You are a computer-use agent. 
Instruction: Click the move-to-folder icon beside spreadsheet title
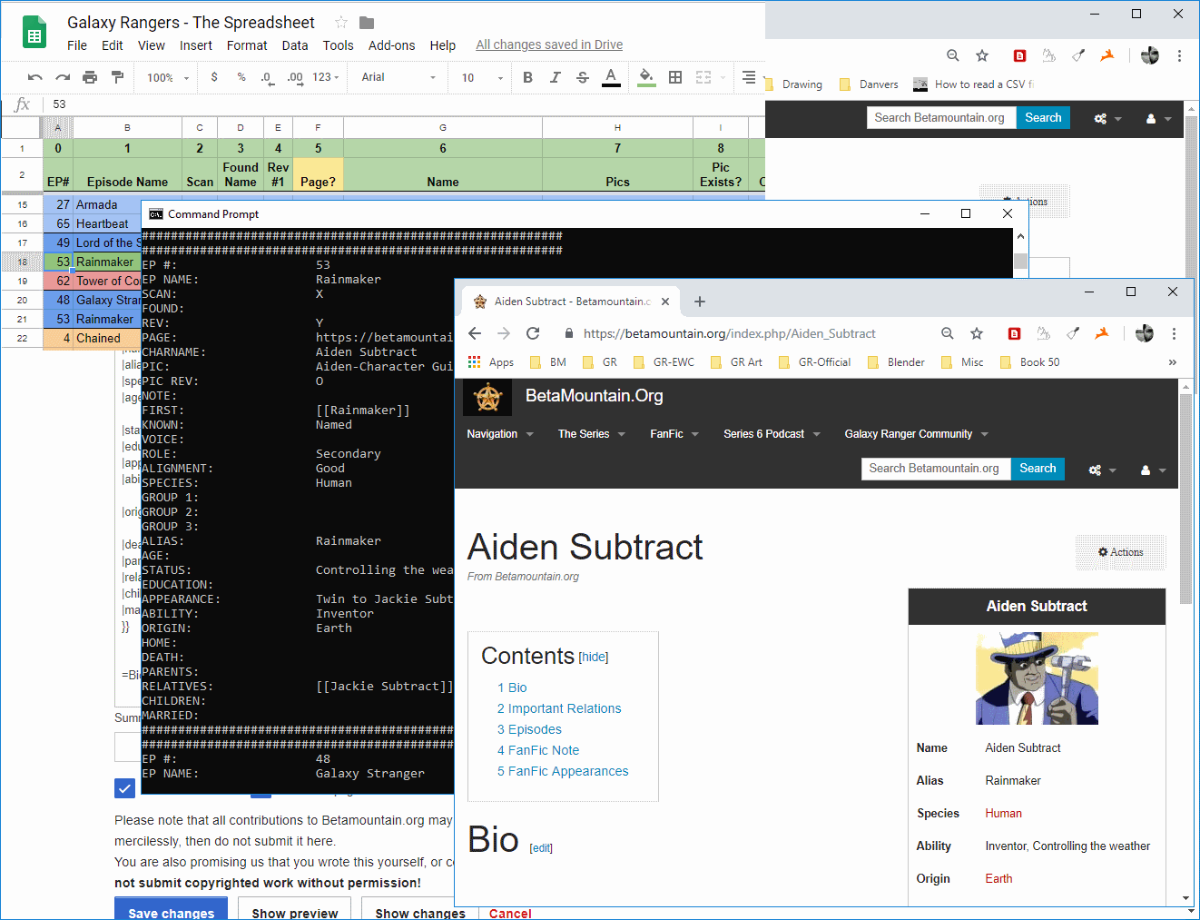[x=367, y=22]
